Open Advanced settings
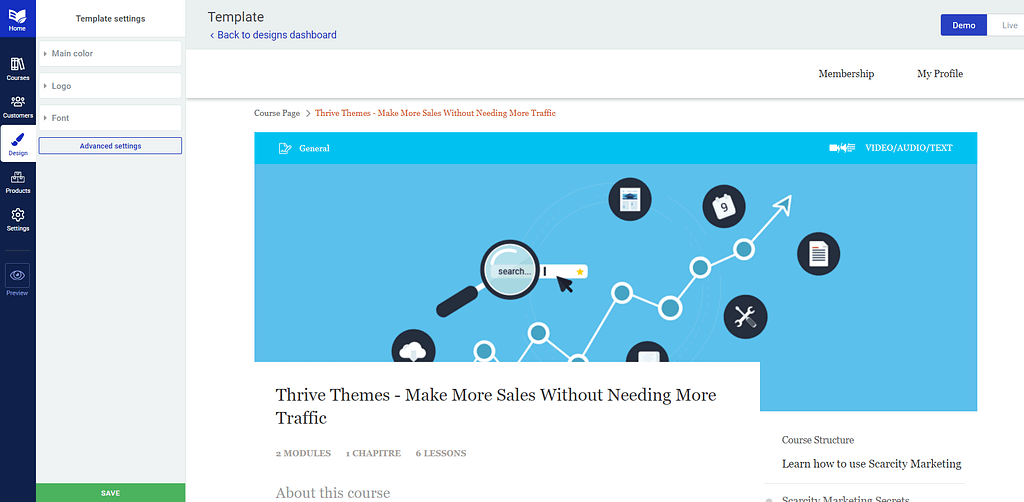Viewport: 1024px width, 502px height. click(110, 146)
